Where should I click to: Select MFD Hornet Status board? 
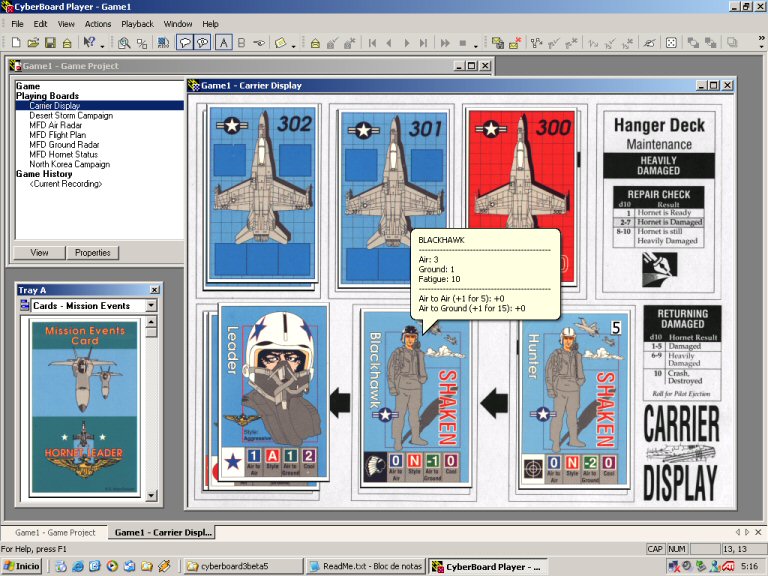click(64, 155)
